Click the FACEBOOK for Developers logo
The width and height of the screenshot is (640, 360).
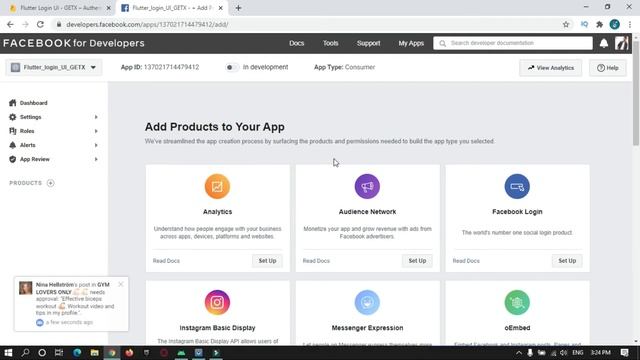[74, 43]
